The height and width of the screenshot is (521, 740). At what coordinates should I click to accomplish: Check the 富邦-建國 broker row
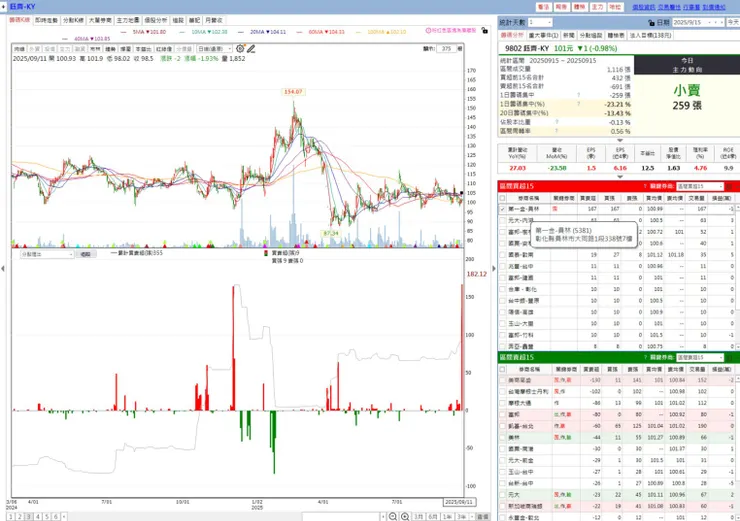pos(503,277)
